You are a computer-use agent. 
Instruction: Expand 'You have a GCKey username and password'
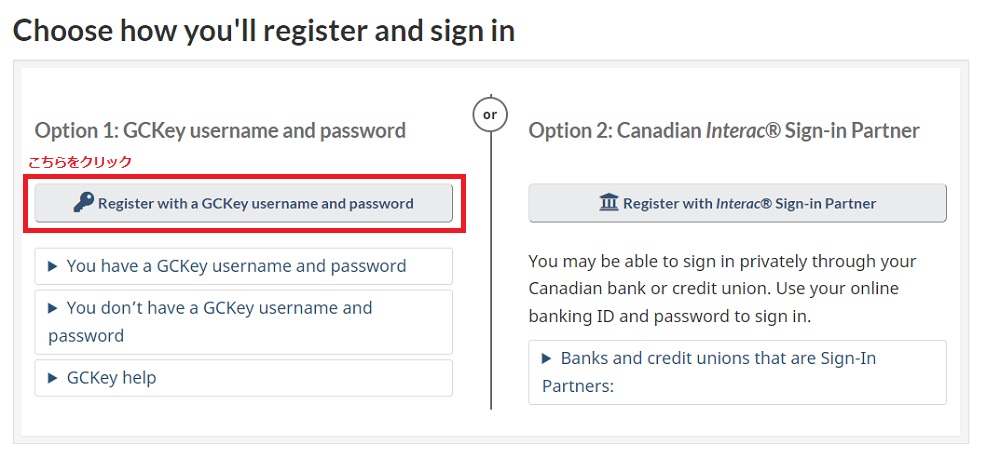click(x=244, y=266)
